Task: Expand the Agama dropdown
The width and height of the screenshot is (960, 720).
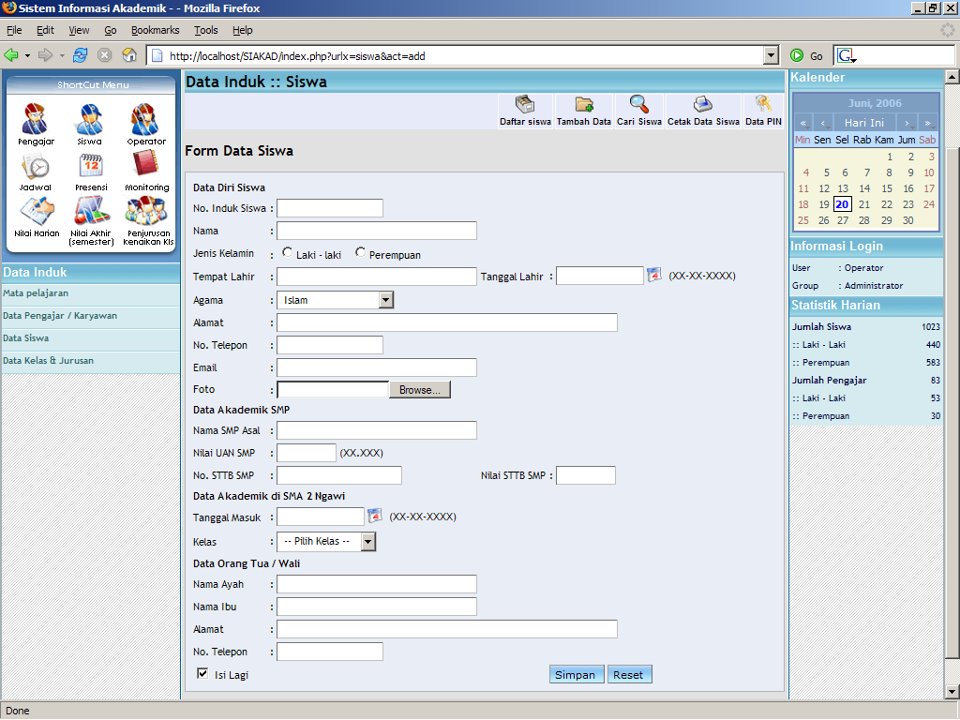Action: click(386, 300)
